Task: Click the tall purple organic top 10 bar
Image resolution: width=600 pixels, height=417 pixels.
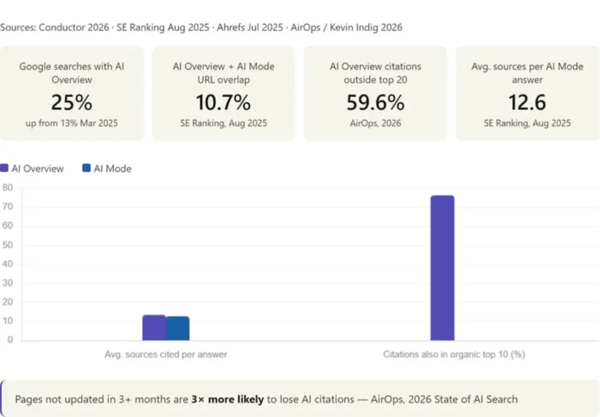Action: click(442, 268)
